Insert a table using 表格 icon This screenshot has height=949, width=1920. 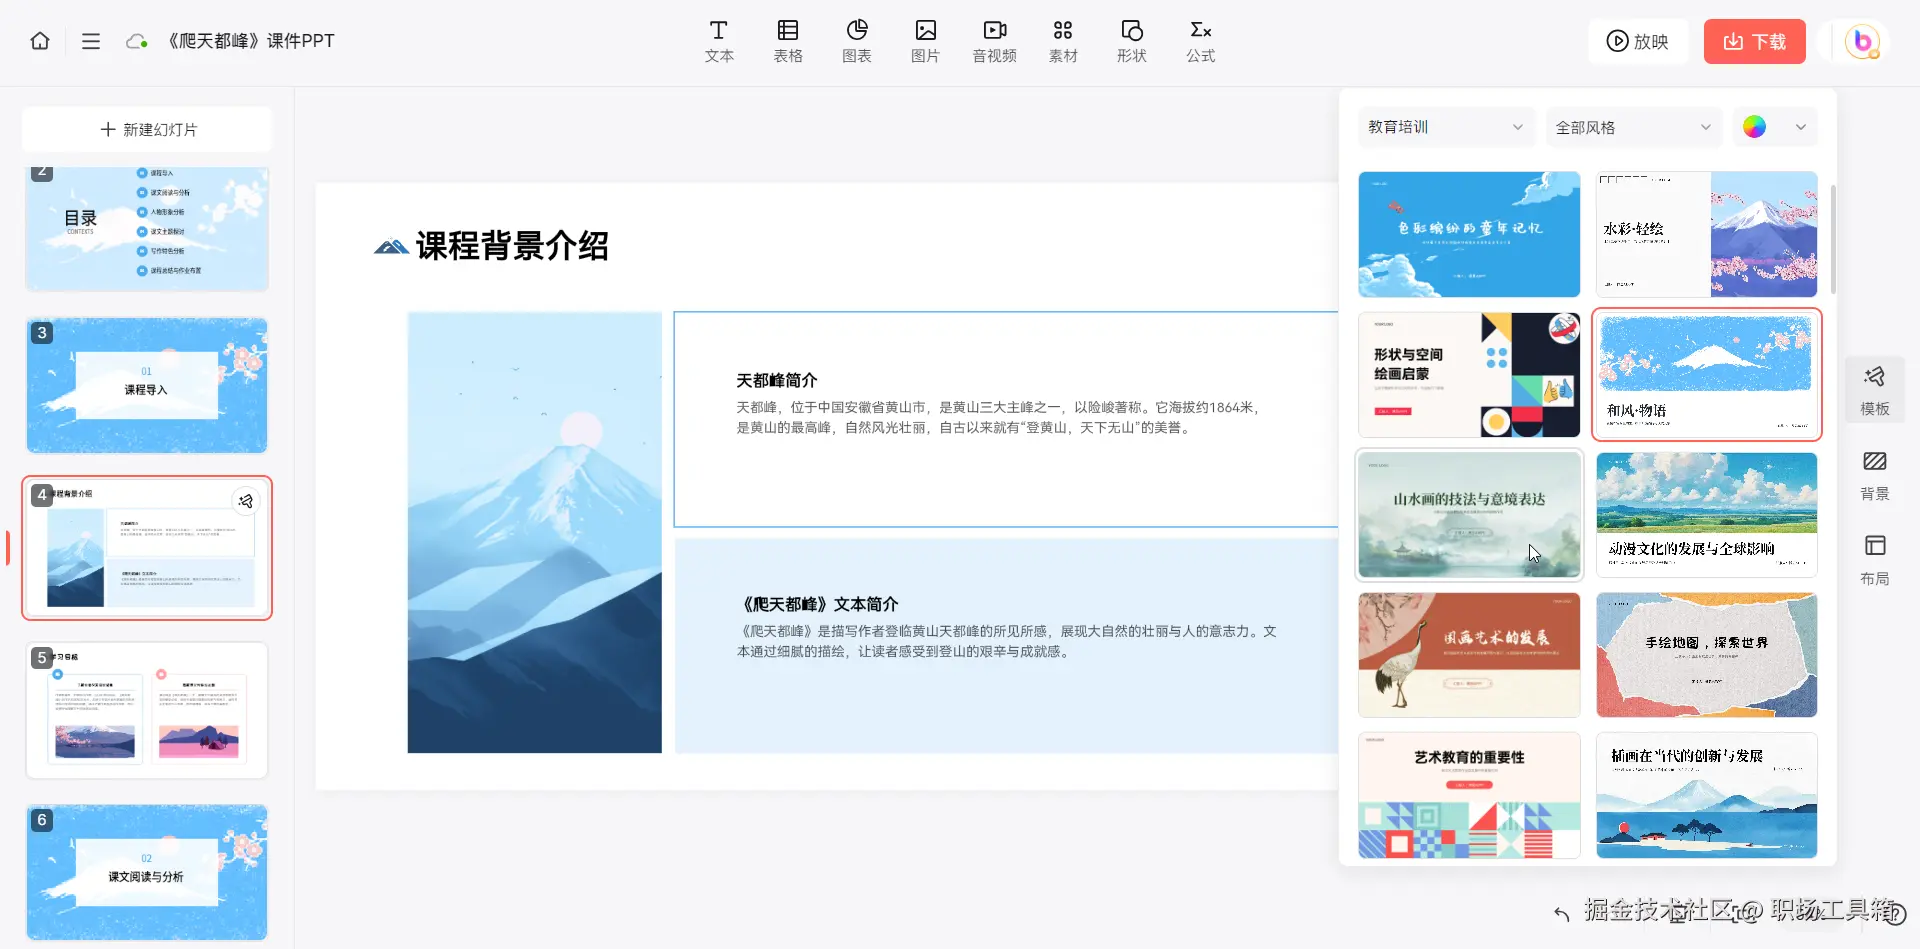point(787,41)
